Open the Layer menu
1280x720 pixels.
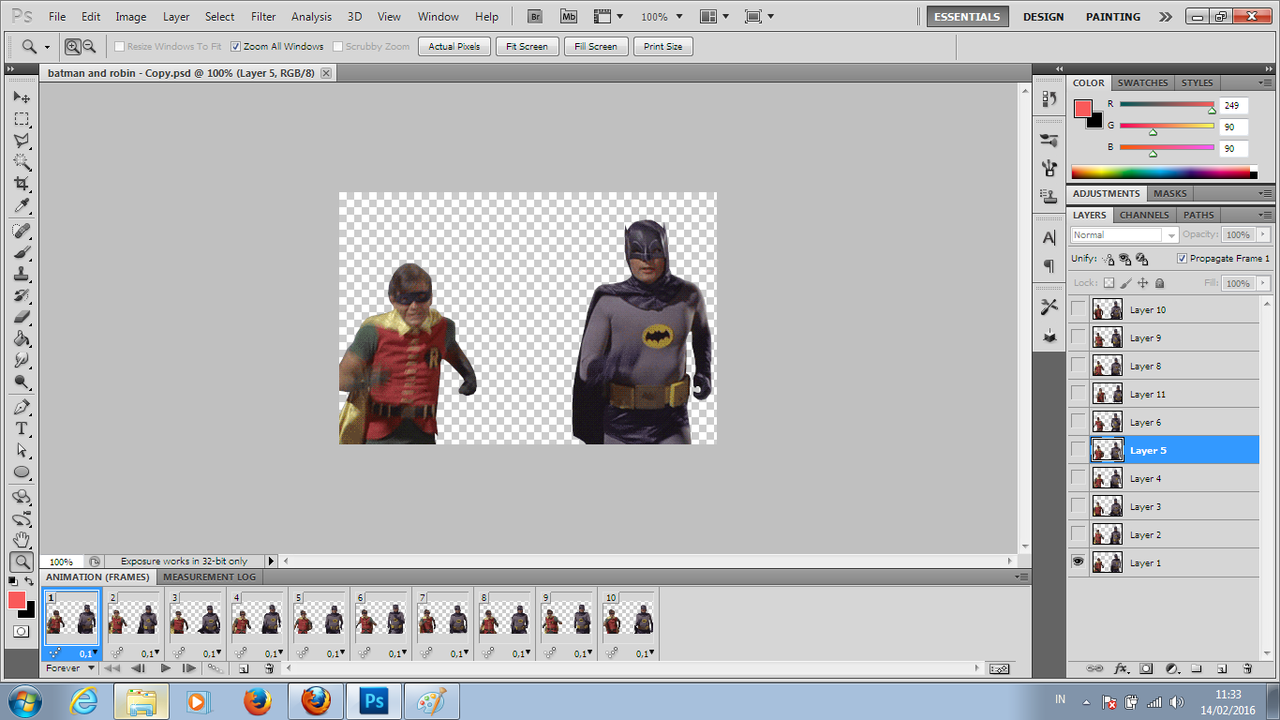tap(176, 17)
